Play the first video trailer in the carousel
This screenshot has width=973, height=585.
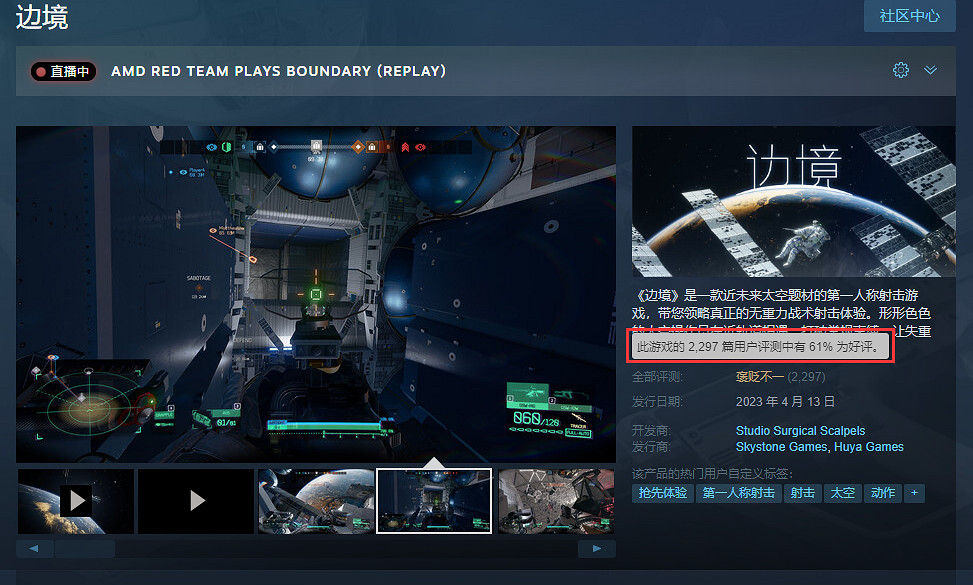click(76, 500)
